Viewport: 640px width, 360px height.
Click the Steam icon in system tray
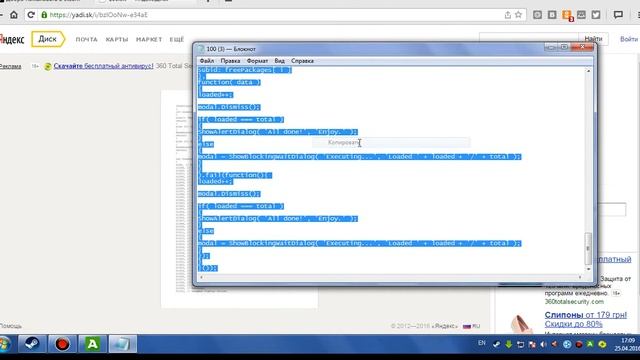click(496, 344)
